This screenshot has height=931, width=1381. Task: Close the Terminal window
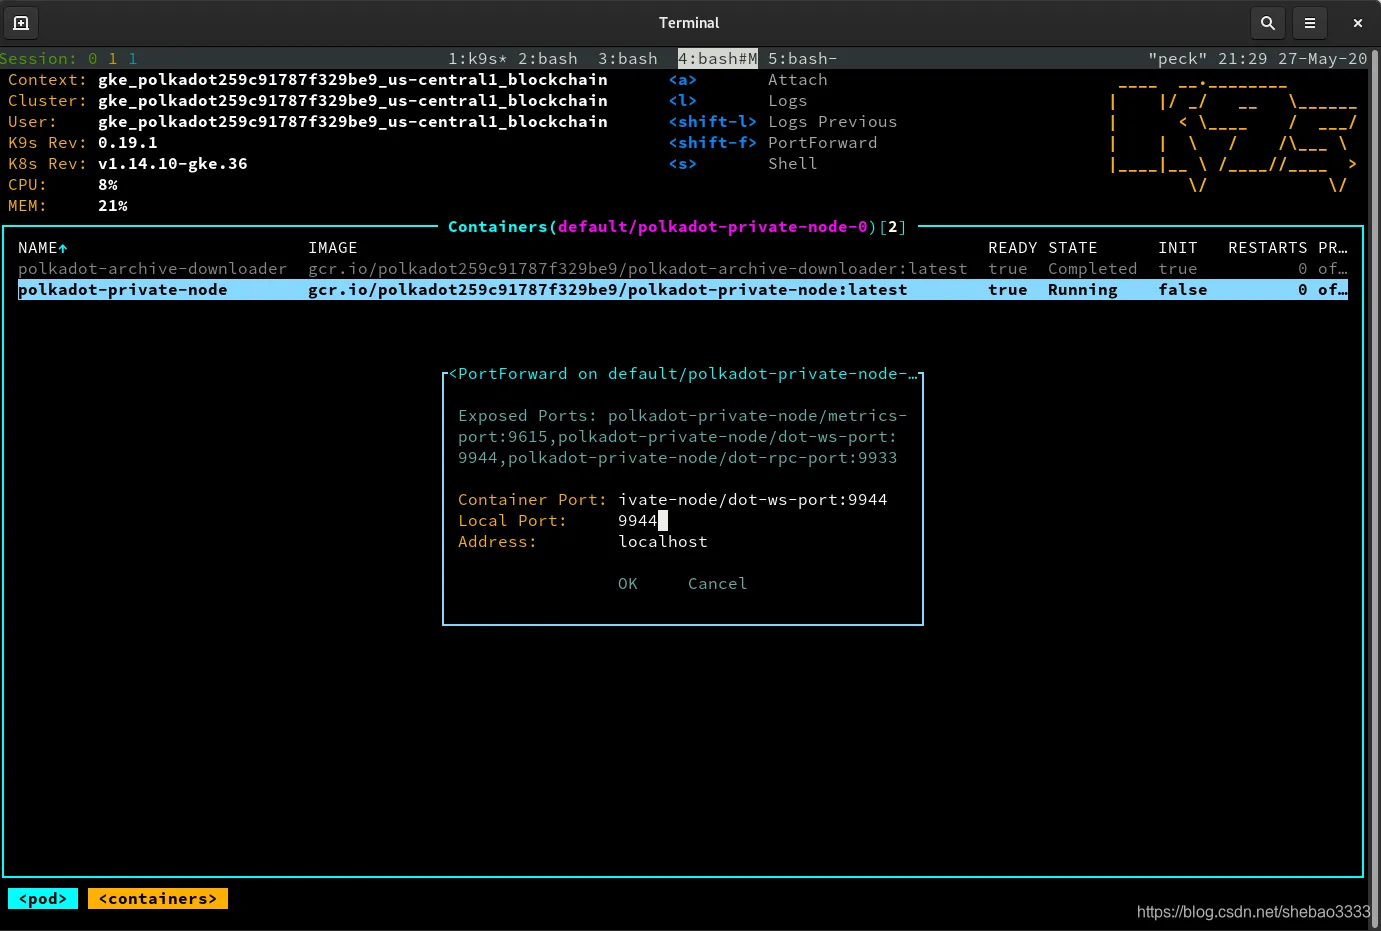click(x=1357, y=22)
